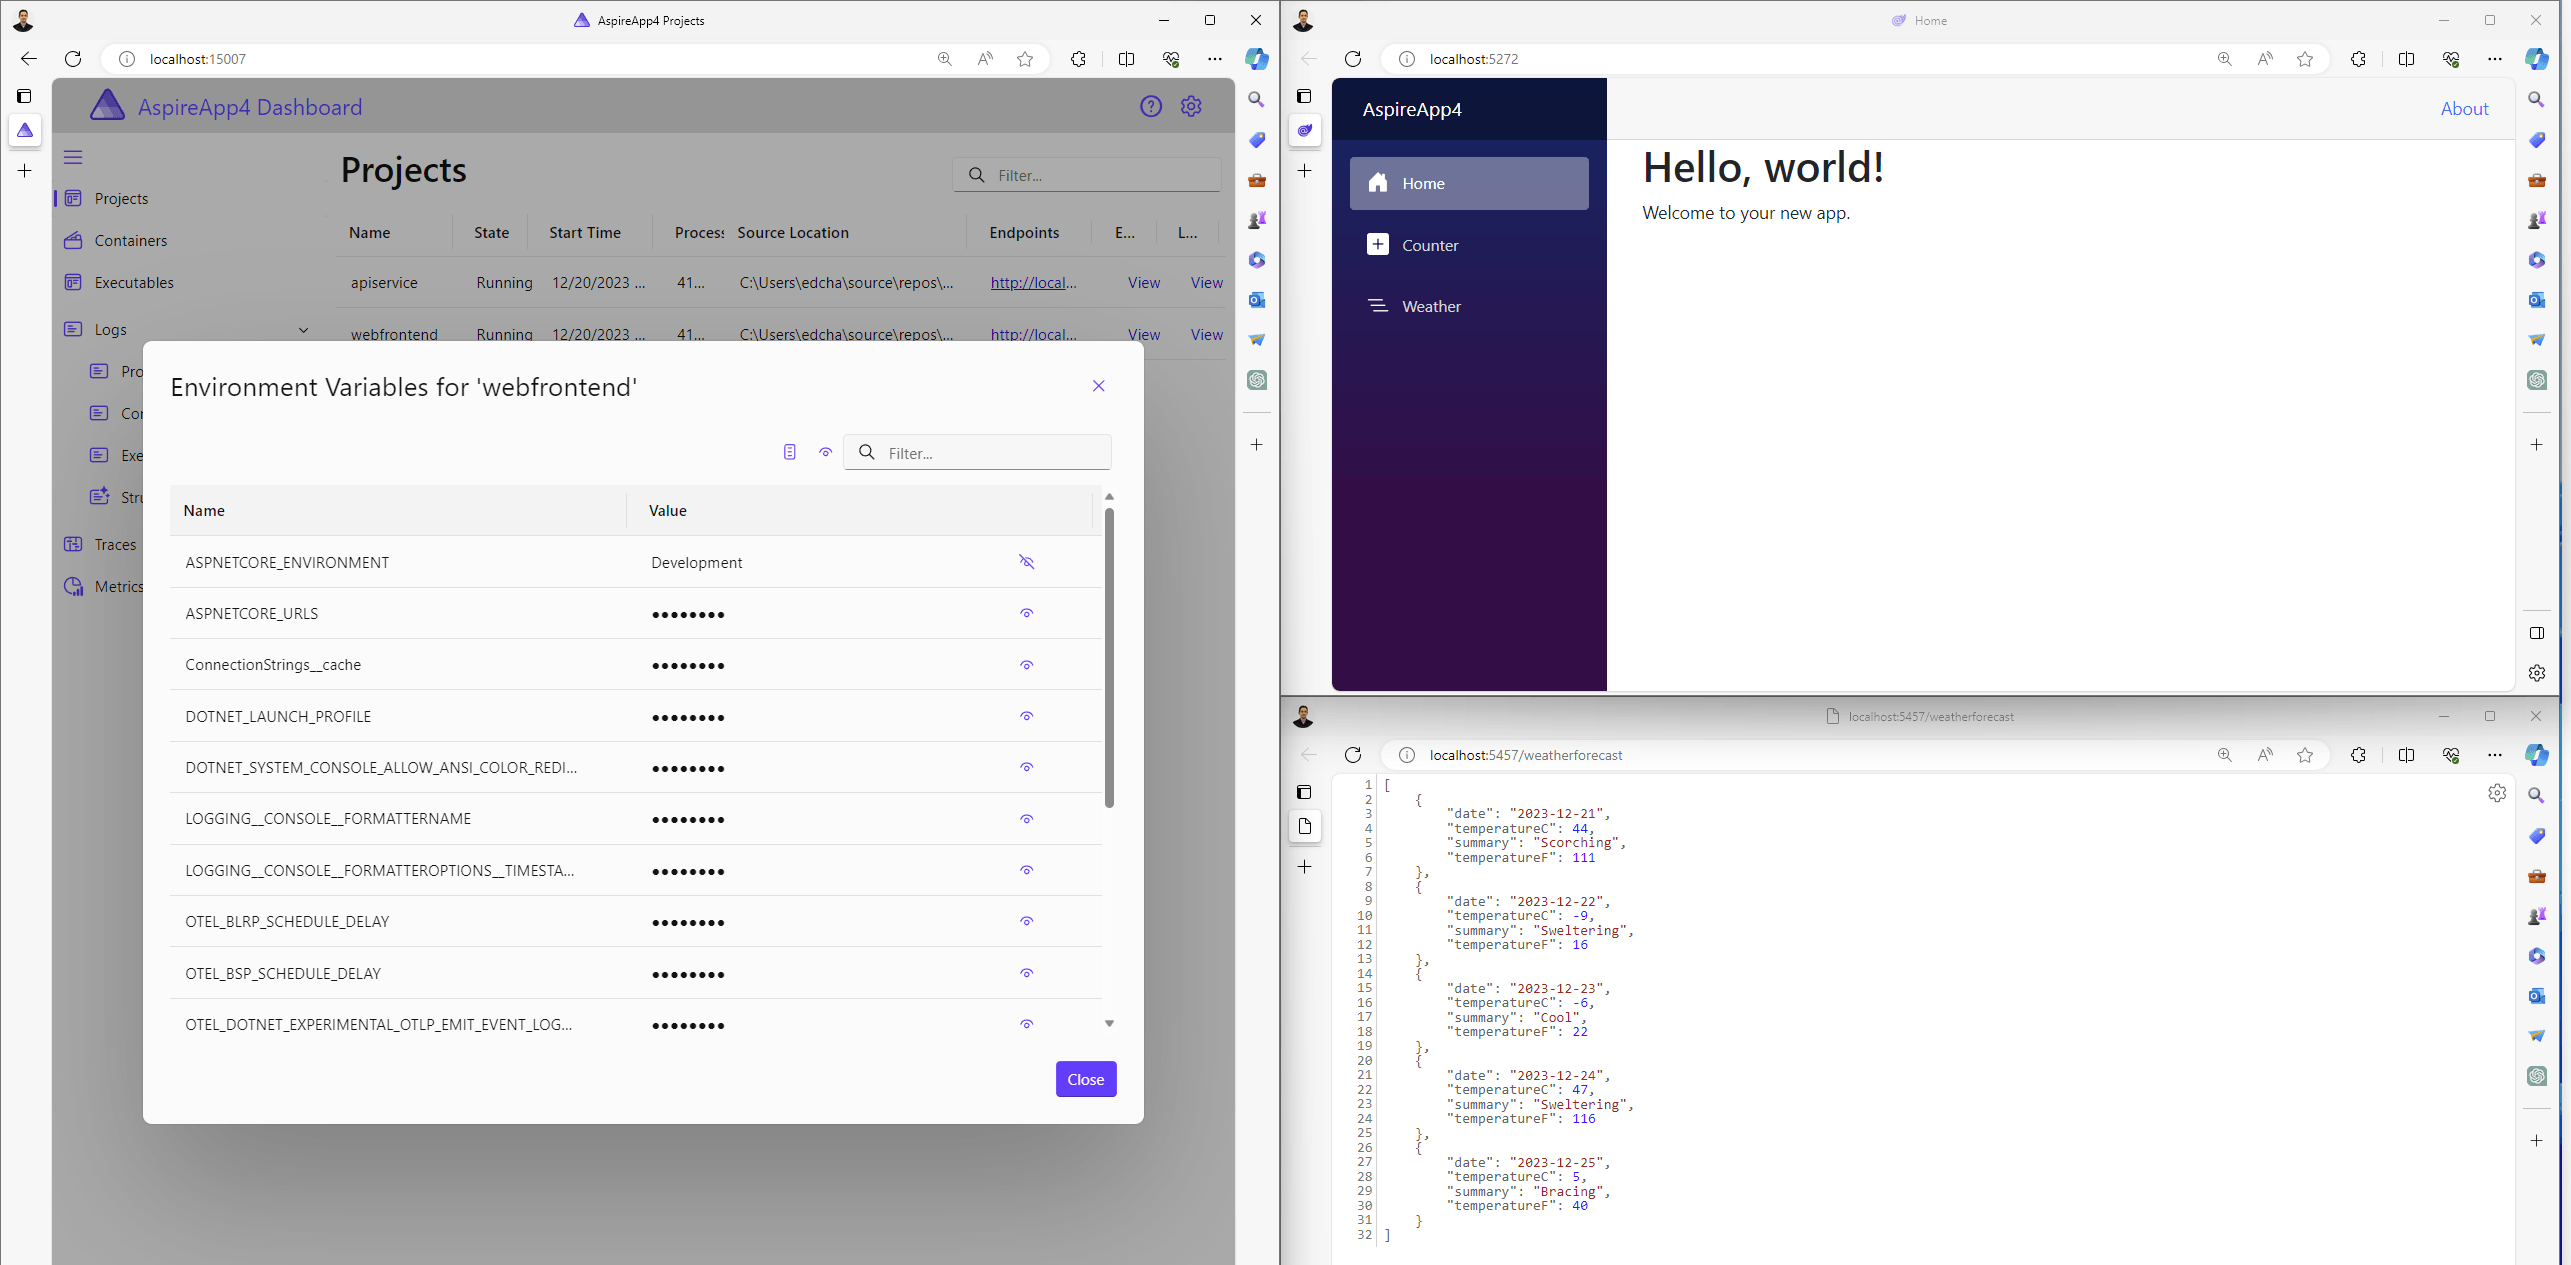The image size is (2571, 1265).
Task: Open tab actions menu in dashboard window
Action: pos(25,96)
